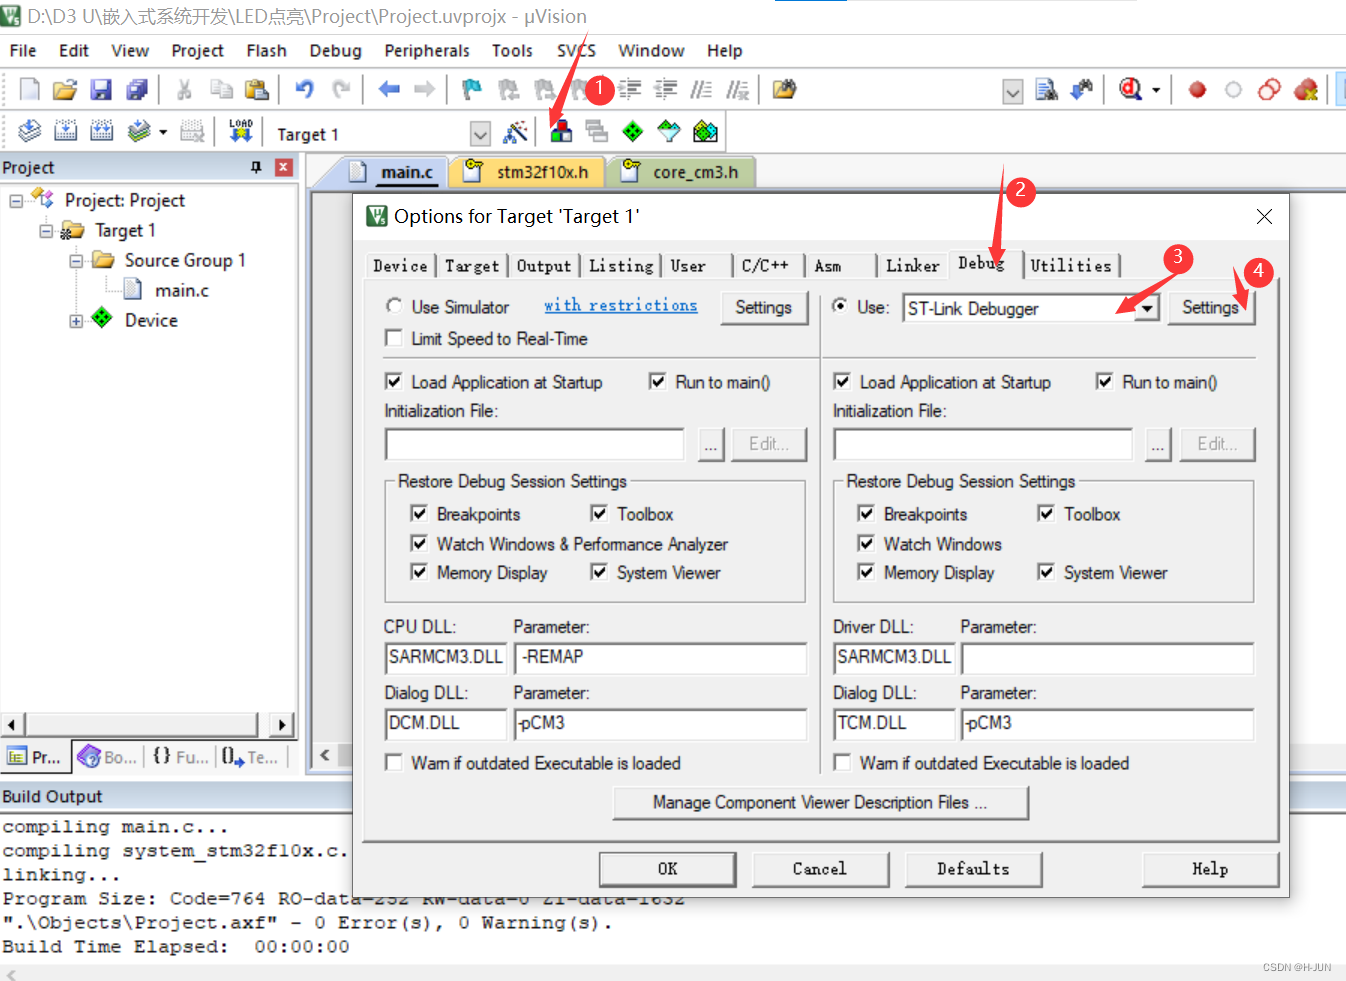Screen dimensions: 1346x981
Task: Click the Save All icon
Action: click(x=137, y=90)
